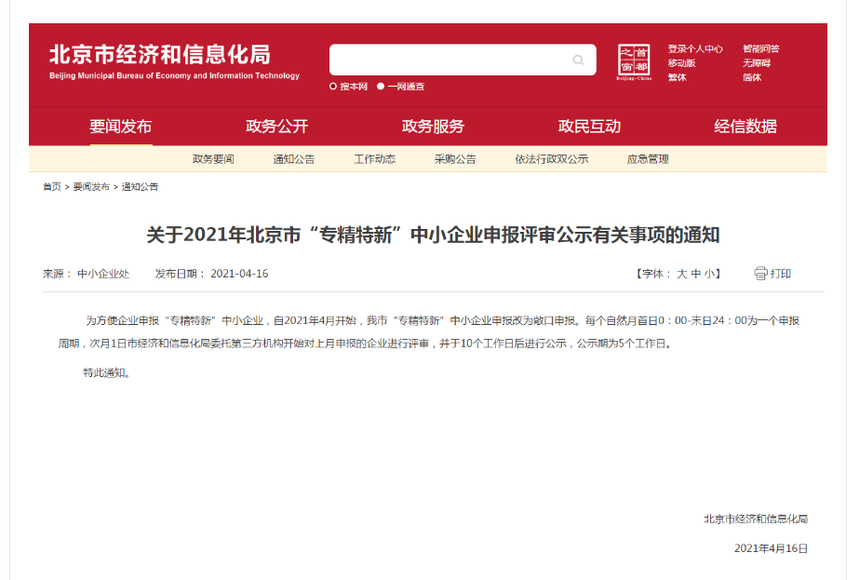
Task: Open the 应急管理 submenu item
Action: (x=648, y=159)
